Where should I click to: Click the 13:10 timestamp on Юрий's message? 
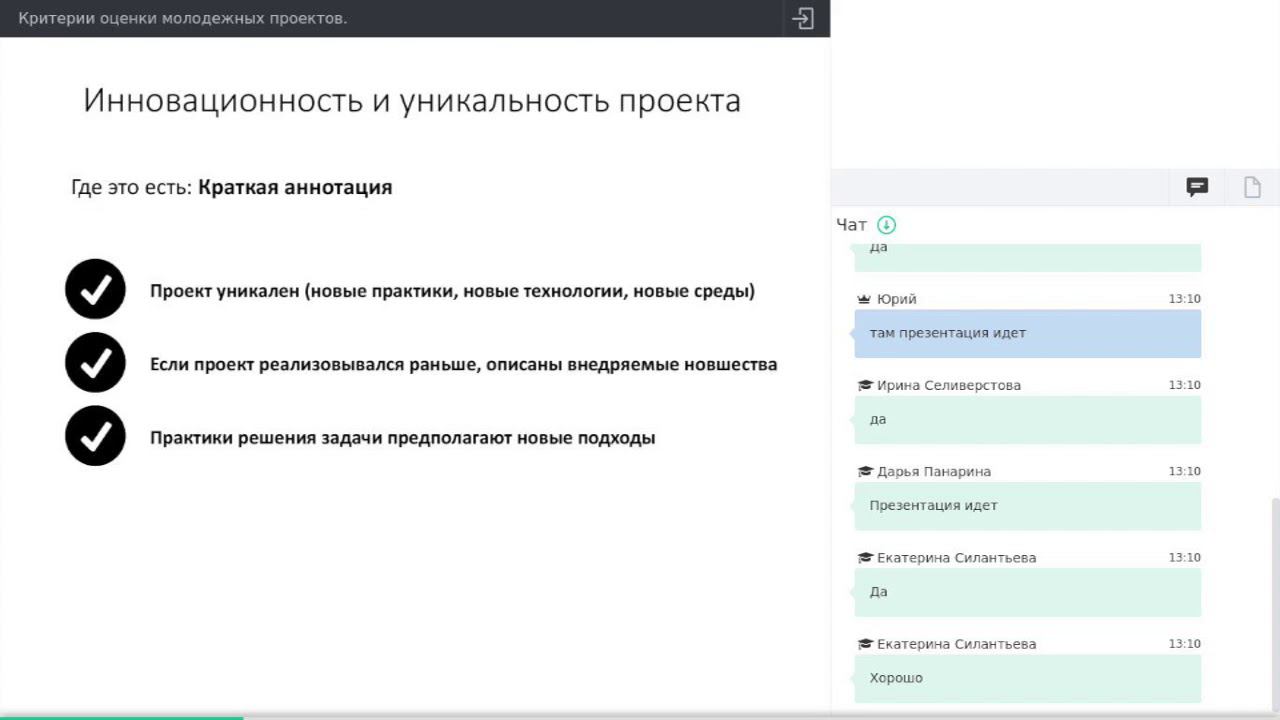tap(1185, 299)
